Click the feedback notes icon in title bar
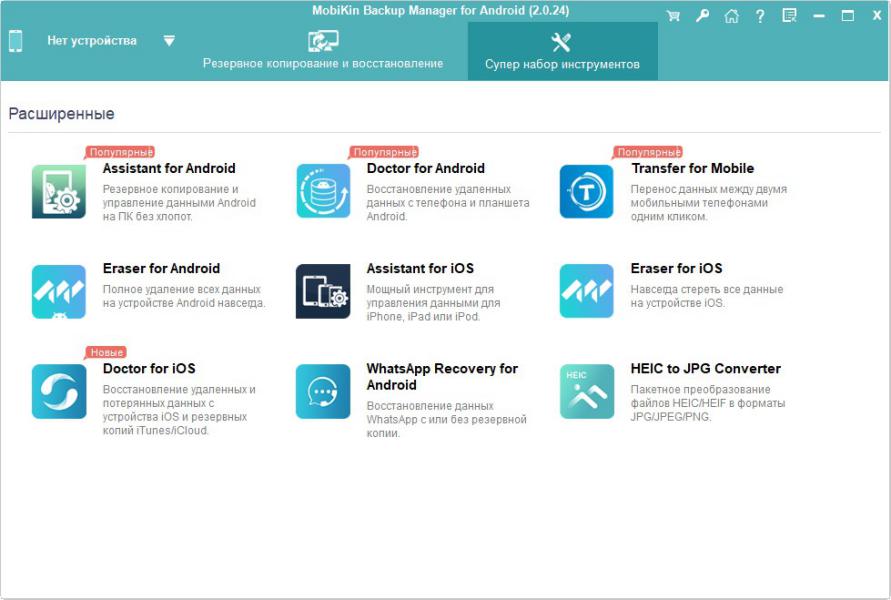Screen dimensions: 891x600 (789, 16)
